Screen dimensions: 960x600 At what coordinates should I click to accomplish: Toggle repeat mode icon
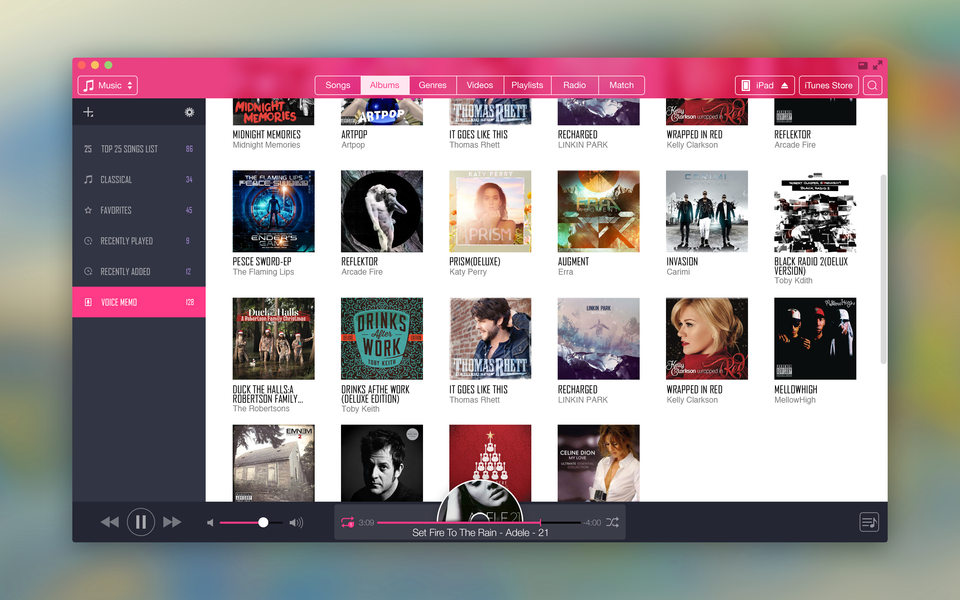coord(347,522)
